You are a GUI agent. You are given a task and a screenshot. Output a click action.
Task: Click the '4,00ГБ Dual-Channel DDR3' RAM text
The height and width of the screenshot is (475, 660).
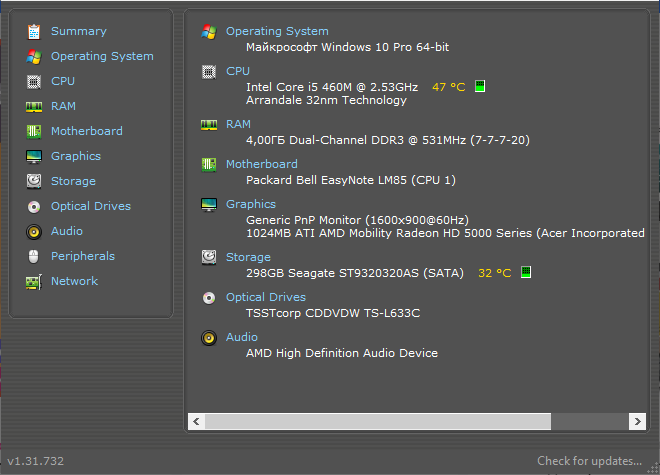point(325,140)
